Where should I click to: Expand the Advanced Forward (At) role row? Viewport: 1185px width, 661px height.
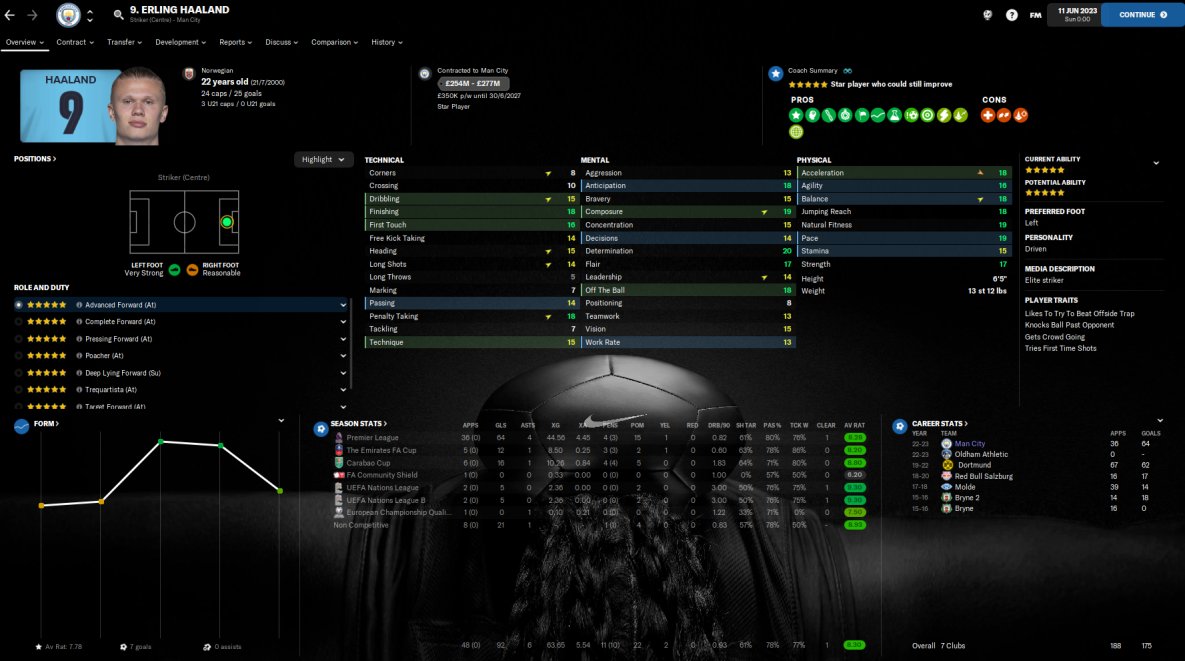343,305
